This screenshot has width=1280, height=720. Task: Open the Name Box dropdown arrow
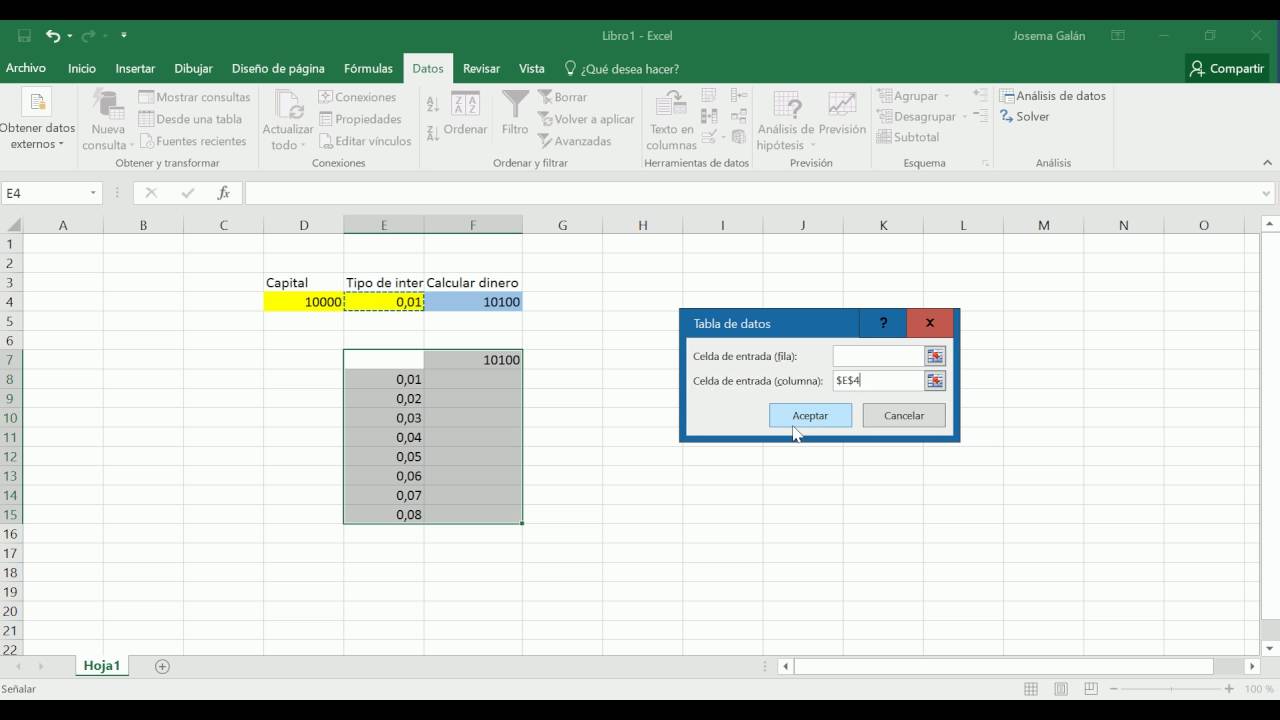click(93, 194)
